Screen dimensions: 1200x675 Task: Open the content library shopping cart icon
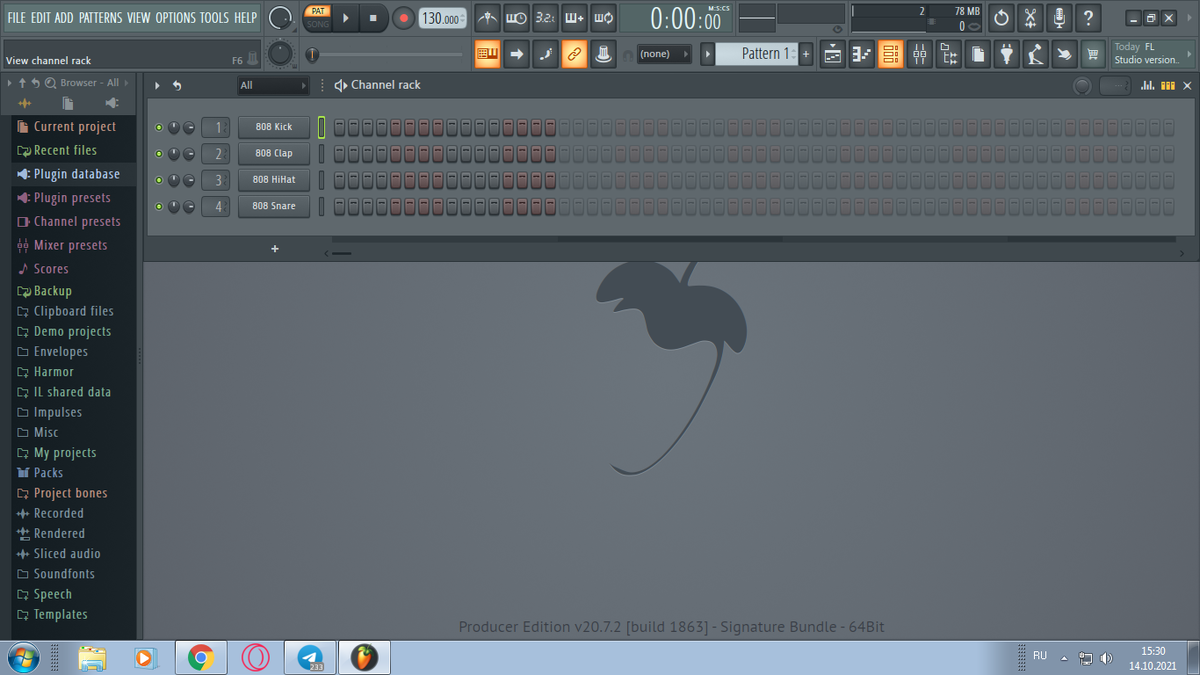[1094, 54]
